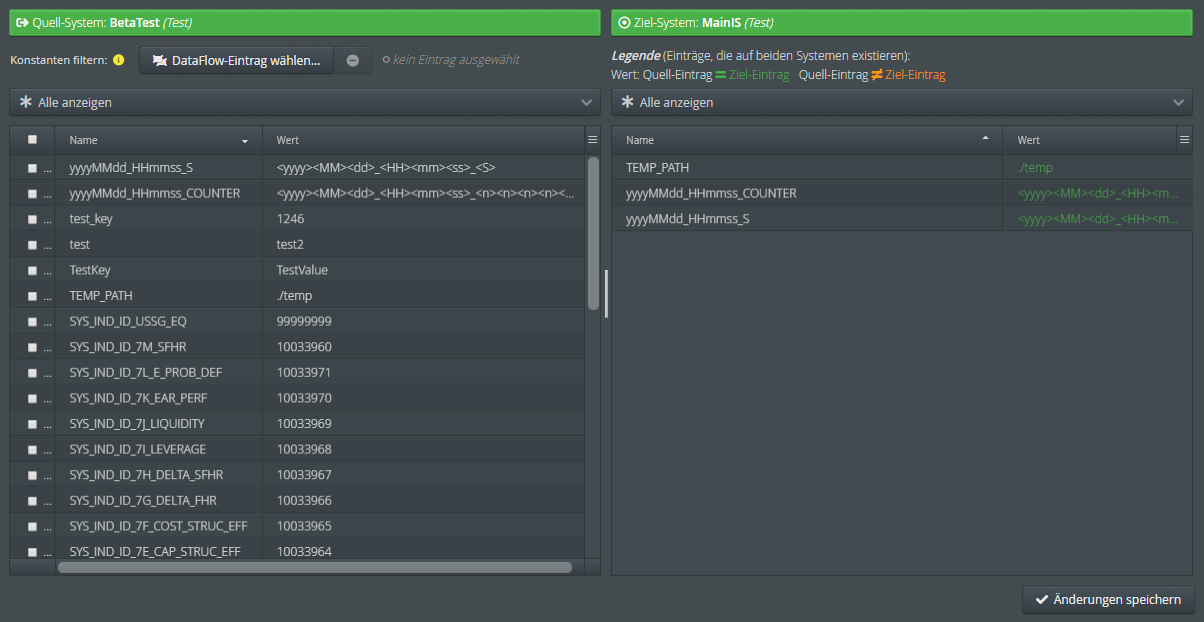Open the source Alle anzeigen dropdown

click(305, 102)
